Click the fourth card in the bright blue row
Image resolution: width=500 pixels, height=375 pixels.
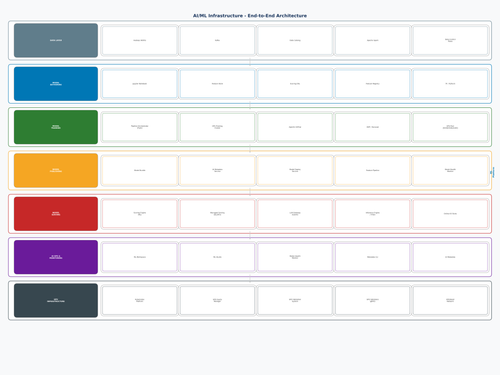tap(373, 84)
